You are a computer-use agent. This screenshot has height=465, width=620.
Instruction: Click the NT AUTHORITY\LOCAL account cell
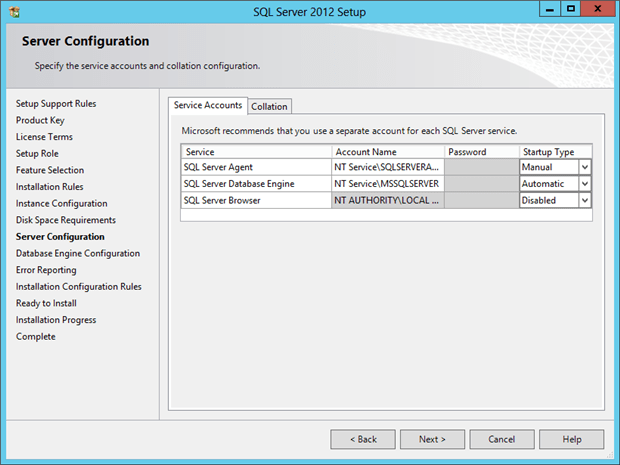click(388, 200)
